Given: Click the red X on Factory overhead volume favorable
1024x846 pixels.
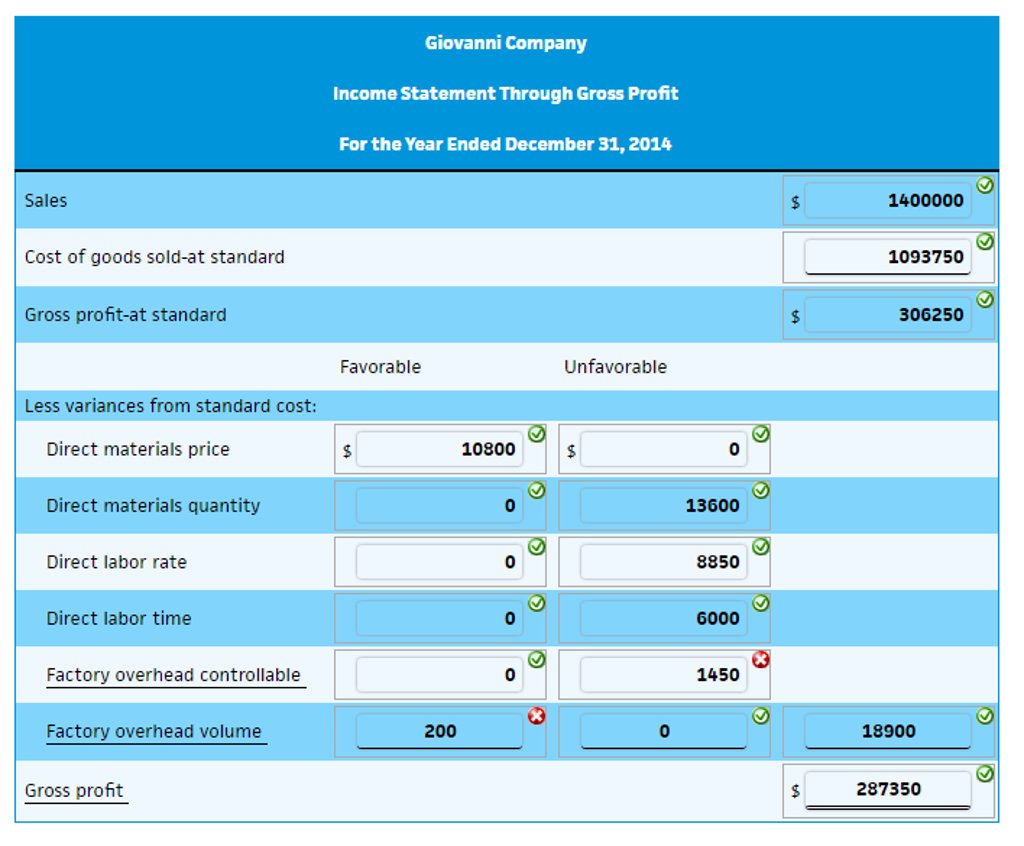Looking at the screenshot, I should point(537,714).
